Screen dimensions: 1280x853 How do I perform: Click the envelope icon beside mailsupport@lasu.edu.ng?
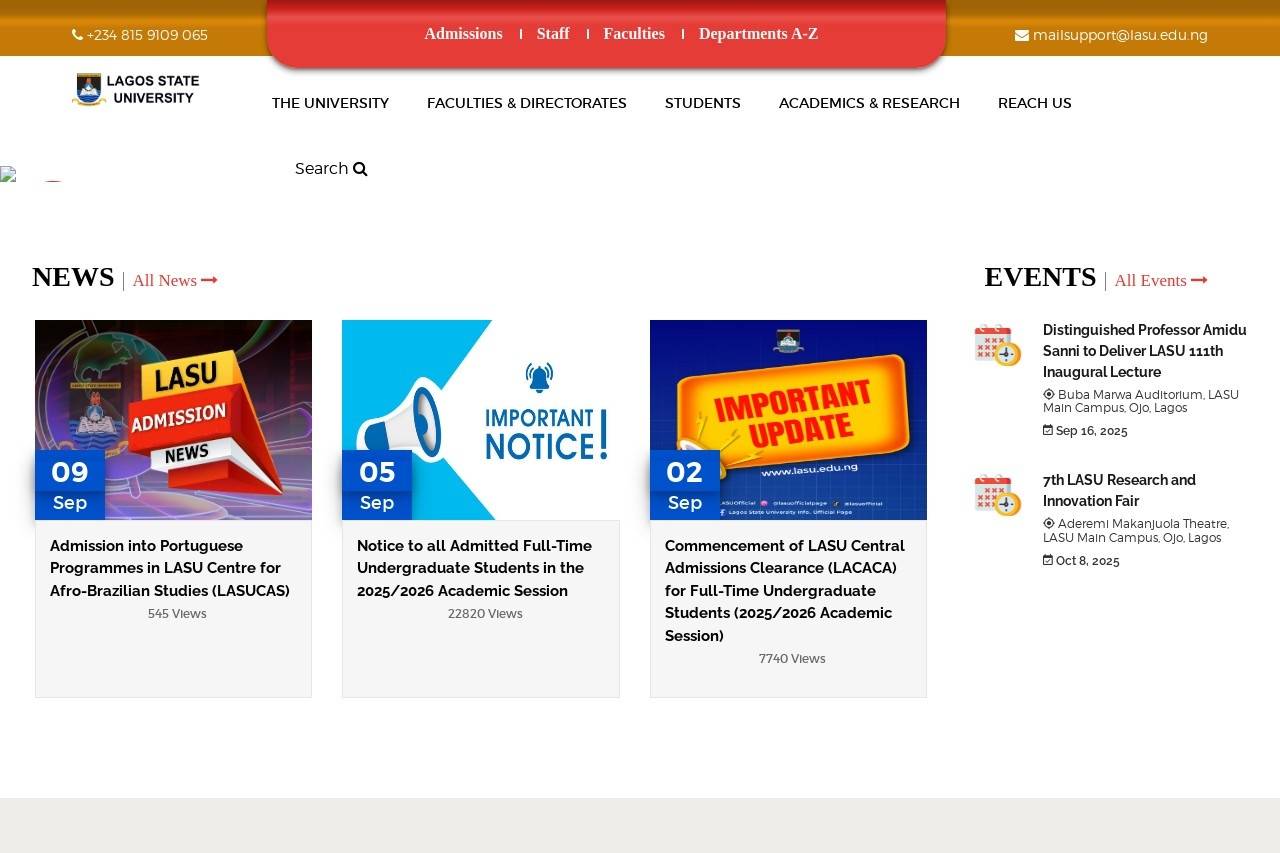(1022, 35)
